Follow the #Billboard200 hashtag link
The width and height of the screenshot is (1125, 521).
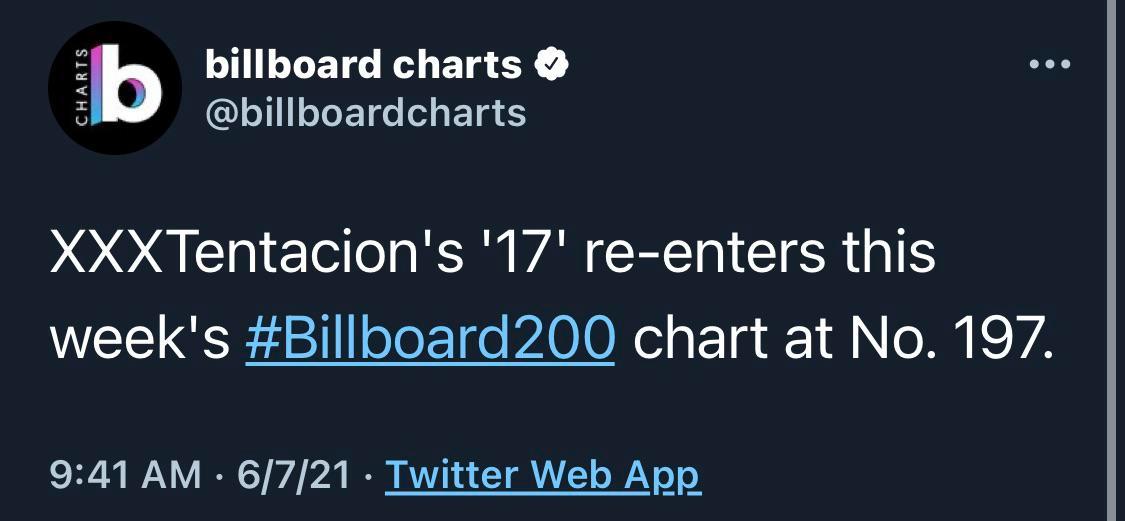pyautogui.click(x=430, y=340)
